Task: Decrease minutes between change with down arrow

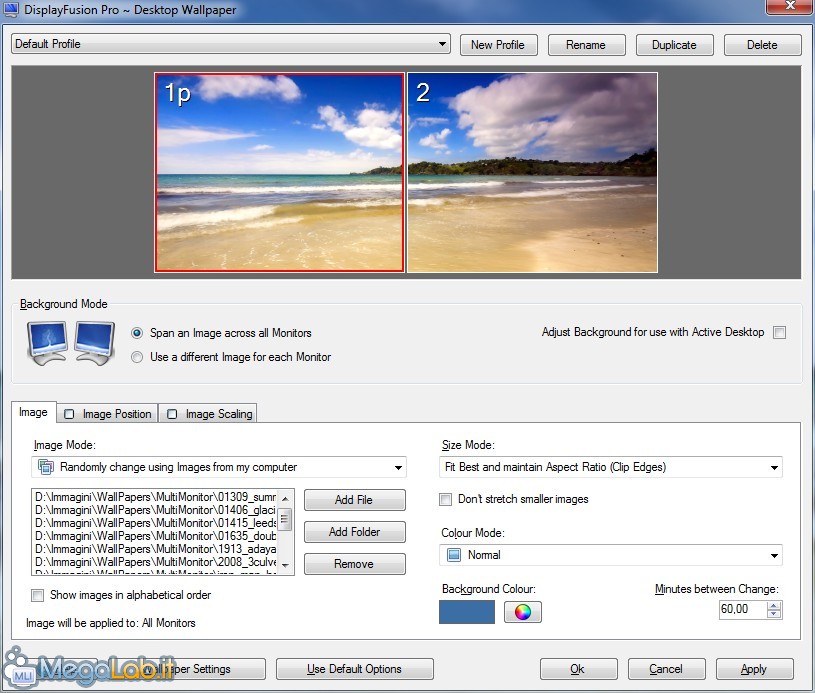Action: pyautogui.click(x=774, y=613)
